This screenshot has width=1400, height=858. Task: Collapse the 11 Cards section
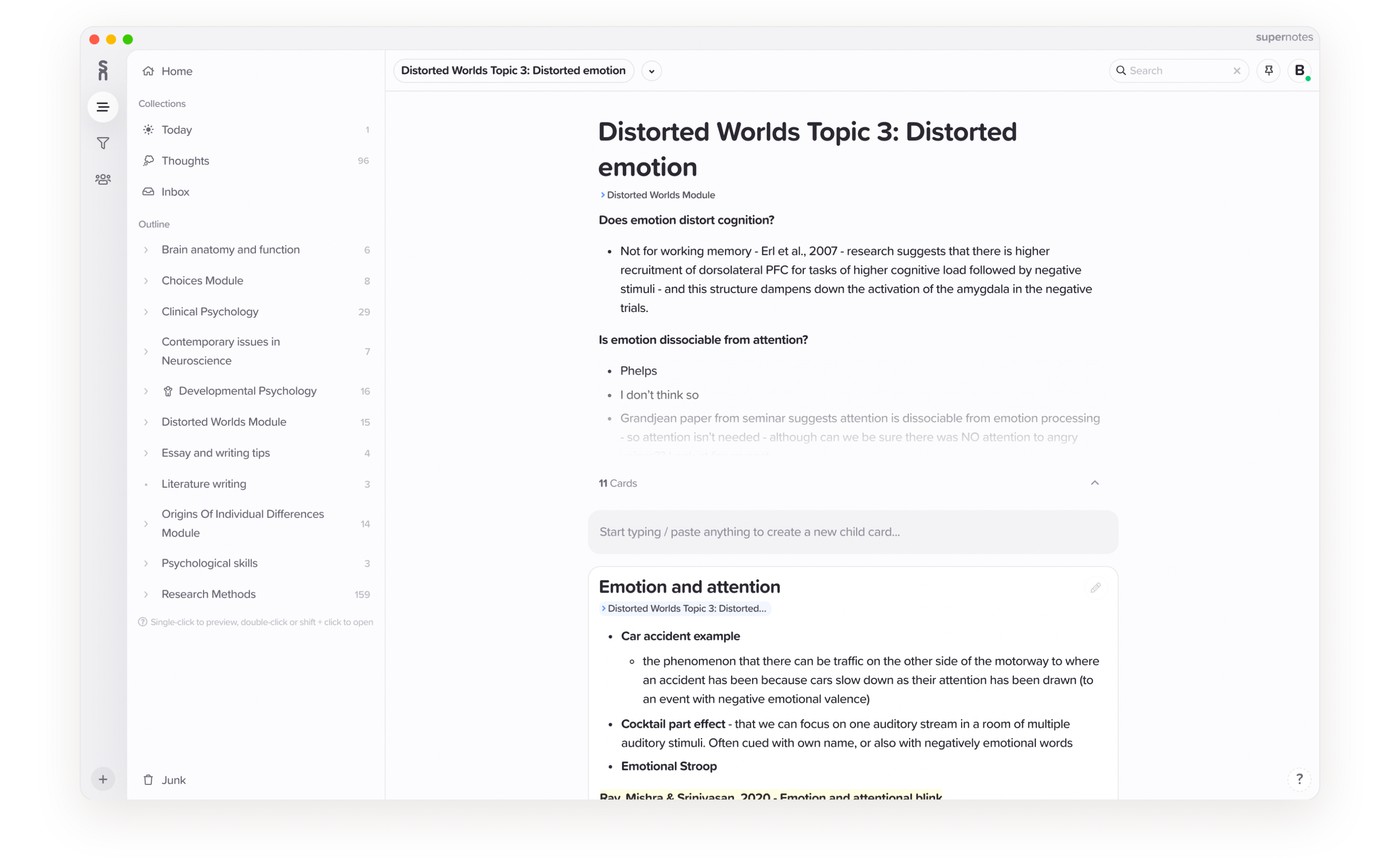pyautogui.click(x=1095, y=482)
